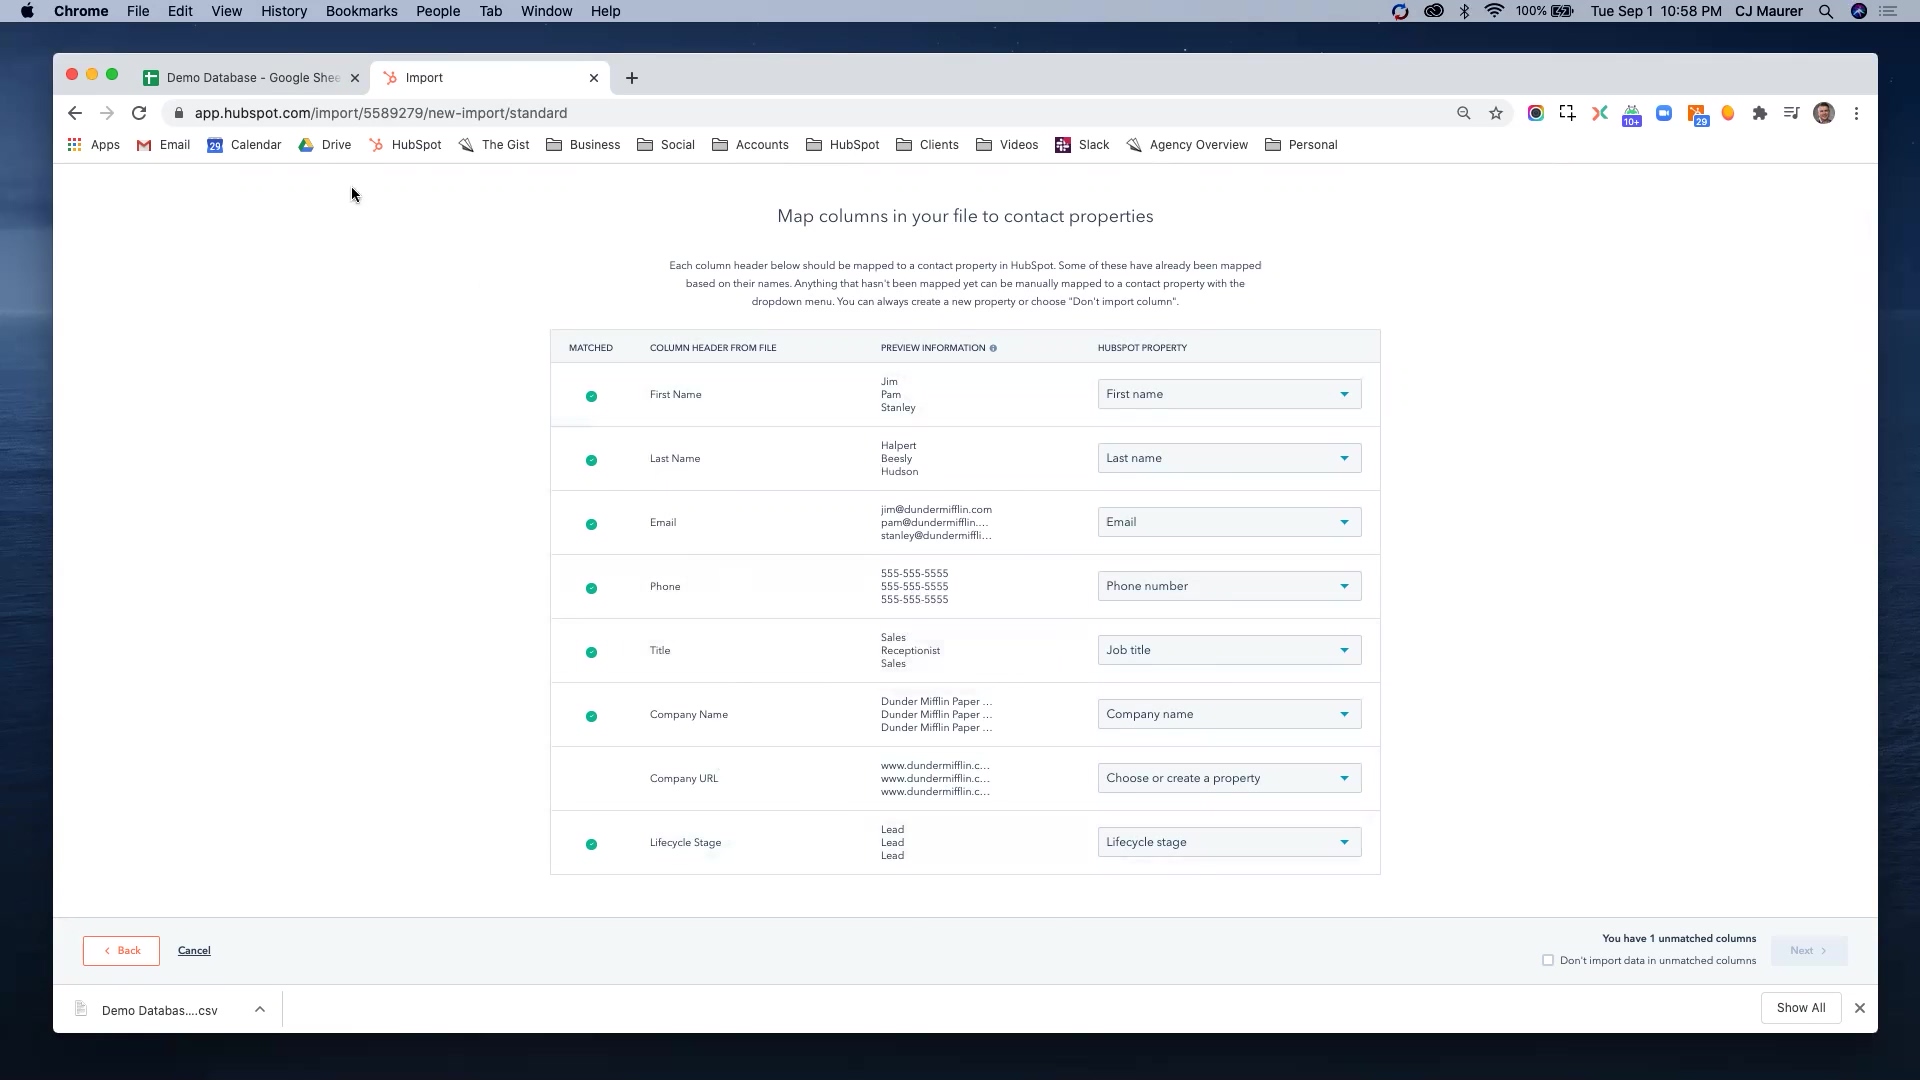Open the Social bookmarks folder
1920x1080 pixels.
click(x=666, y=145)
